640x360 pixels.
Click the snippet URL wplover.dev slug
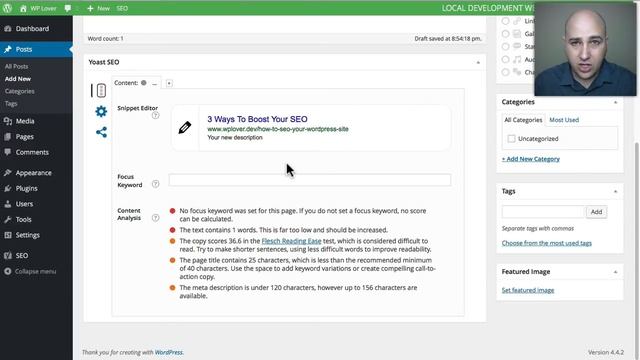click(278, 129)
